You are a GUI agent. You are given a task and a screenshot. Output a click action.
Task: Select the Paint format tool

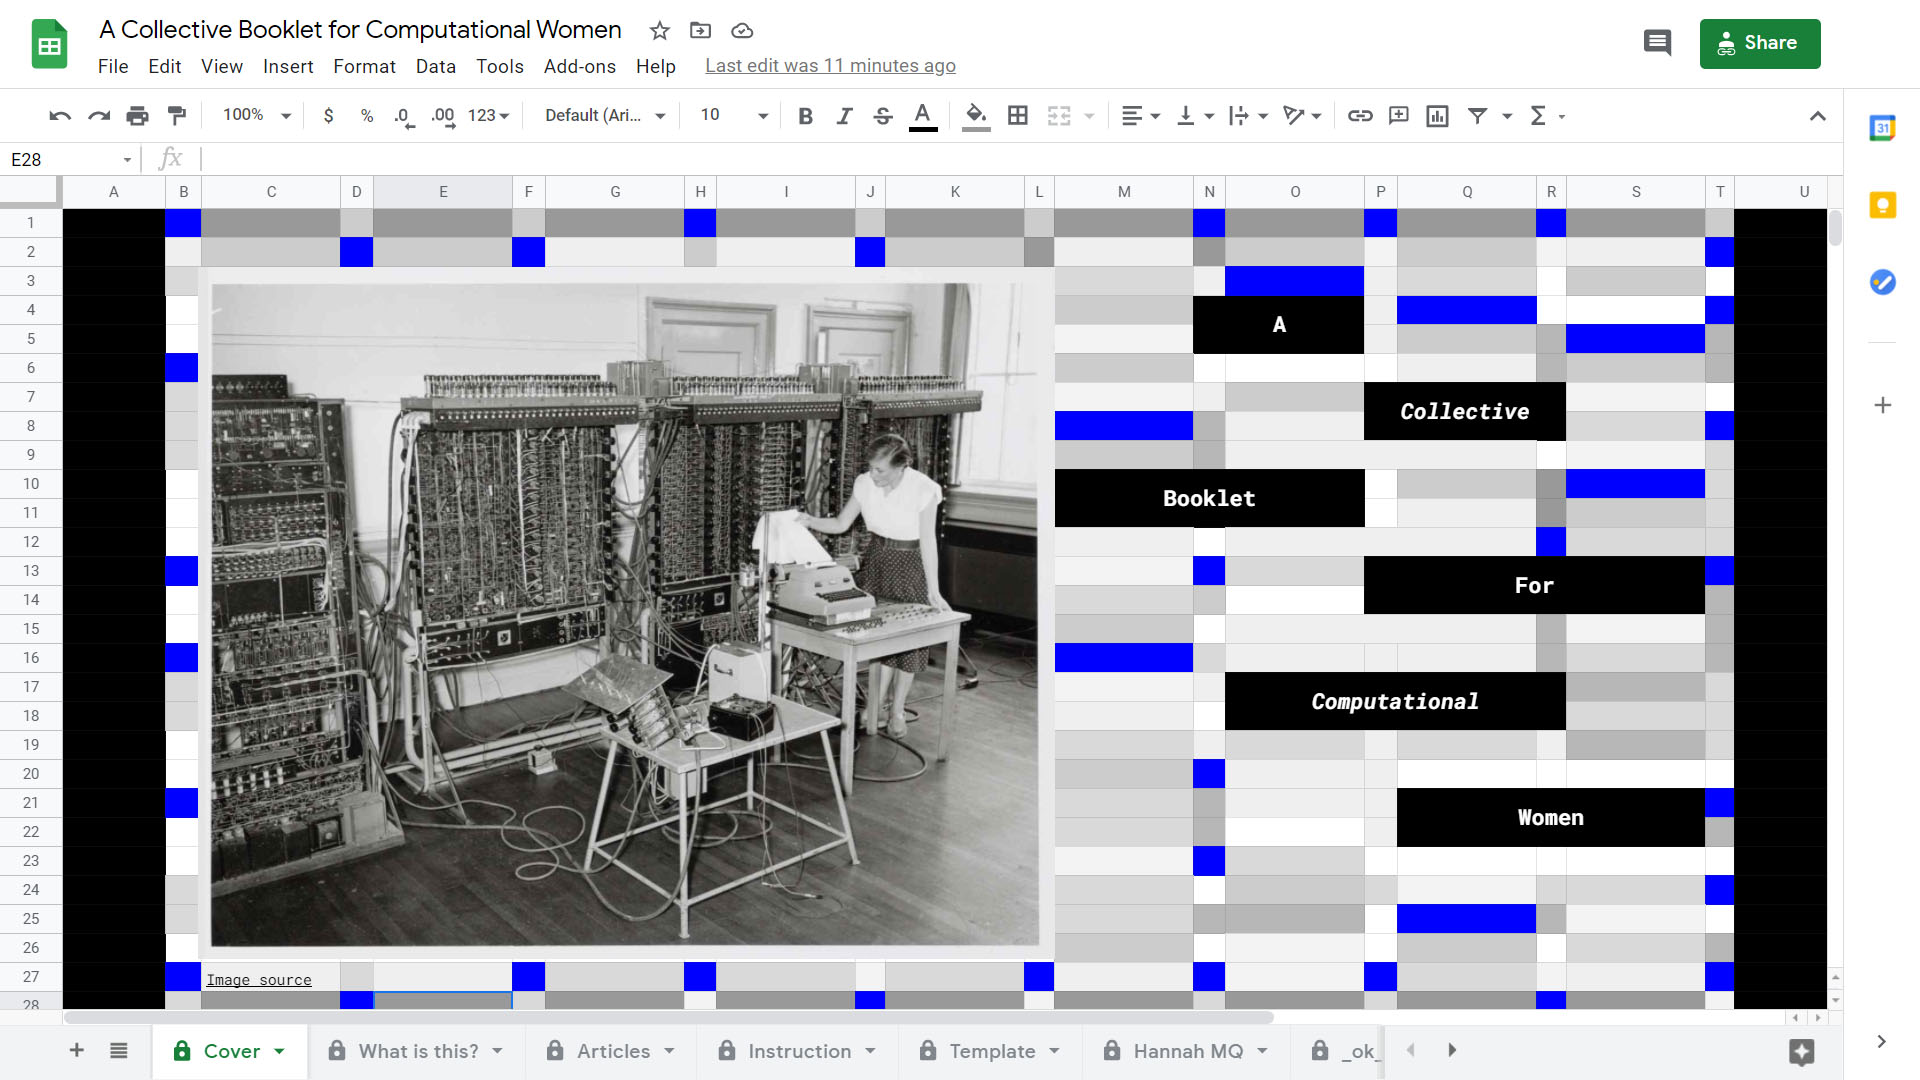pyautogui.click(x=177, y=115)
